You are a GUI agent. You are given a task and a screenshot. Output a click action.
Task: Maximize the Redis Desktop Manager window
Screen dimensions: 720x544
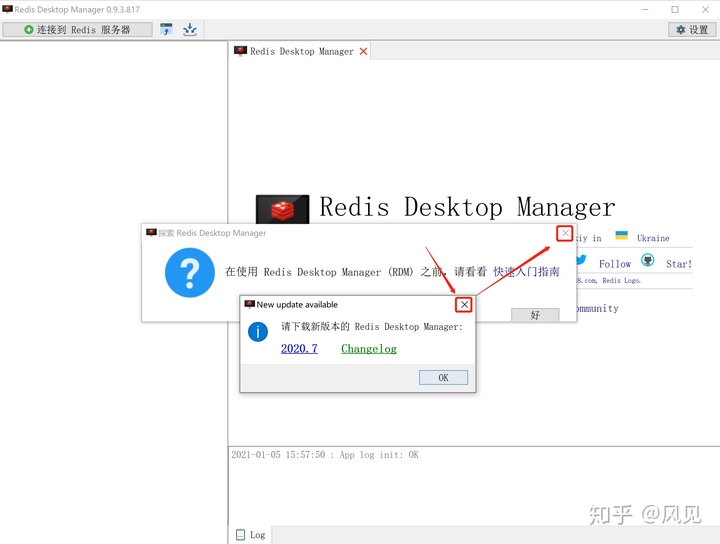point(675,9)
